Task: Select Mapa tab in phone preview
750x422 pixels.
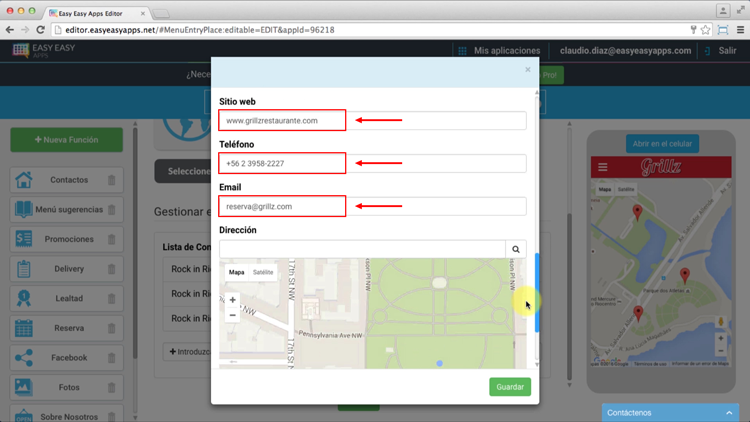Action: (x=605, y=189)
